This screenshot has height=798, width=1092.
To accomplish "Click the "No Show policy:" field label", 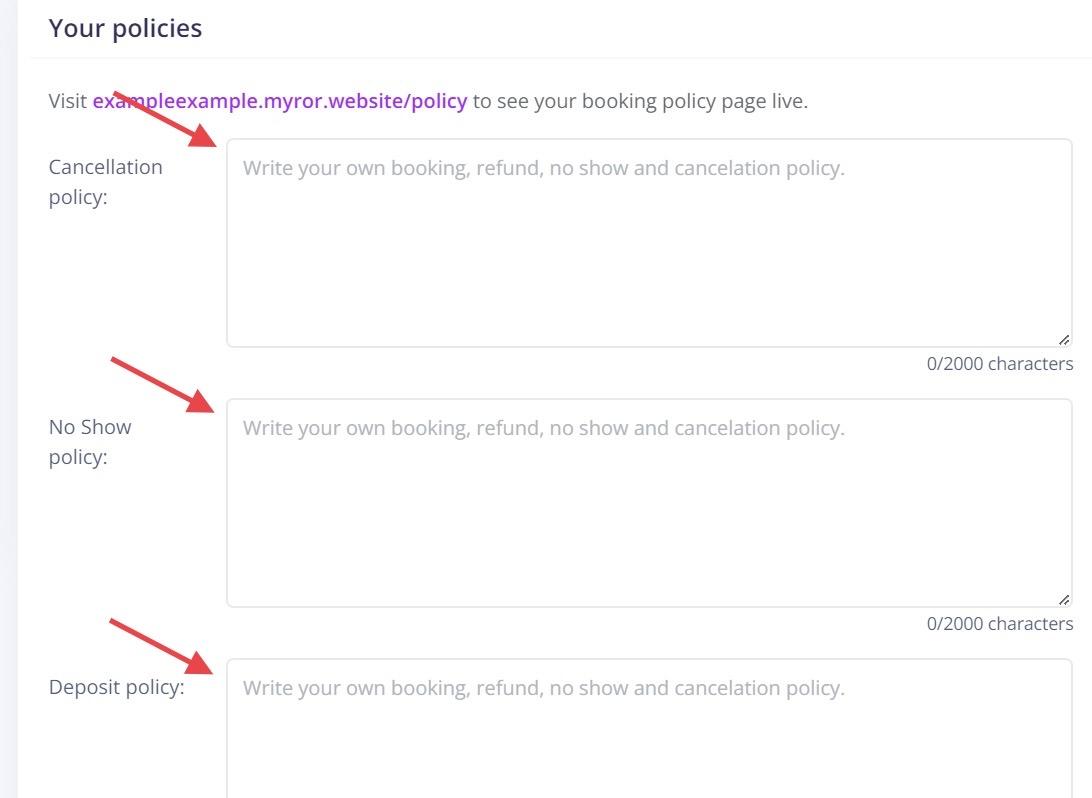I will 90,441.
